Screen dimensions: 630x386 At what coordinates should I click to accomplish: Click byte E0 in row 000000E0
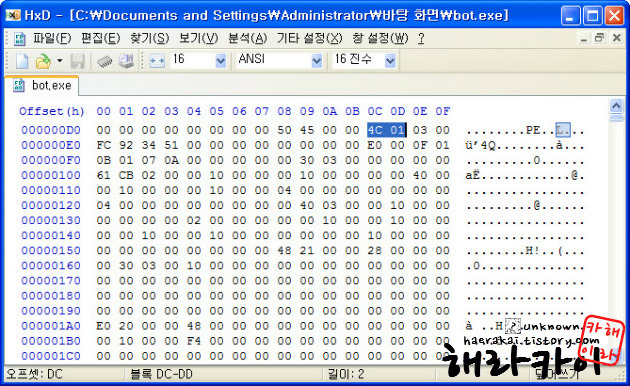(375, 145)
